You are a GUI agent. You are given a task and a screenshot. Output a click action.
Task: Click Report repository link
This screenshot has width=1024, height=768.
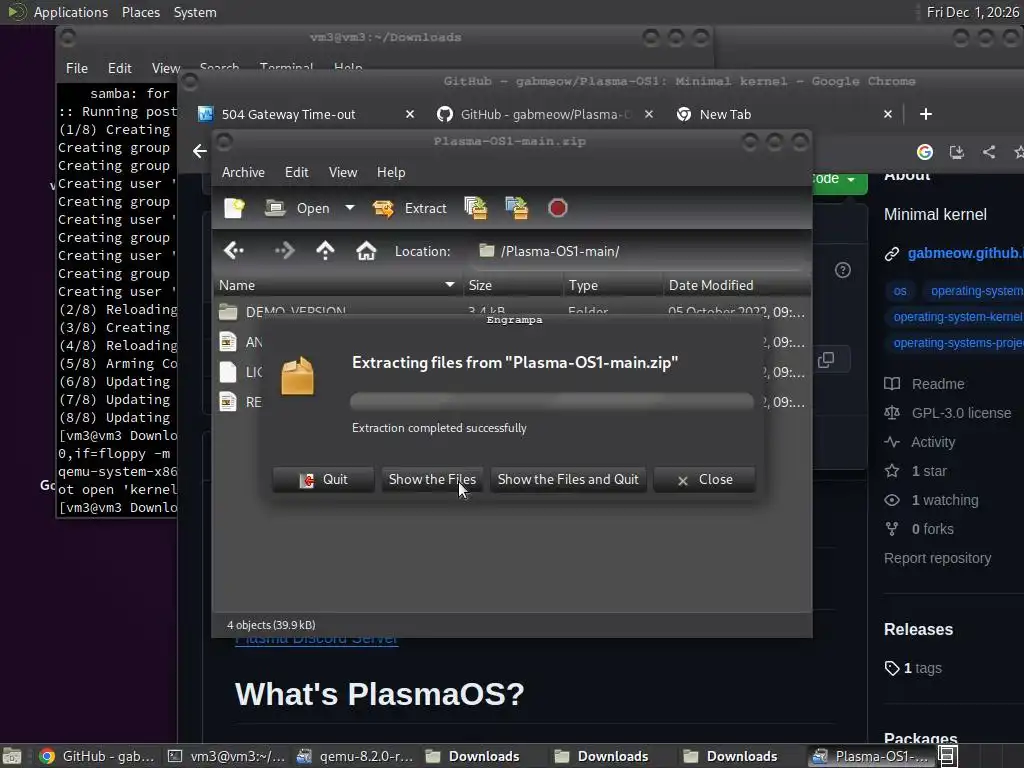click(937, 558)
